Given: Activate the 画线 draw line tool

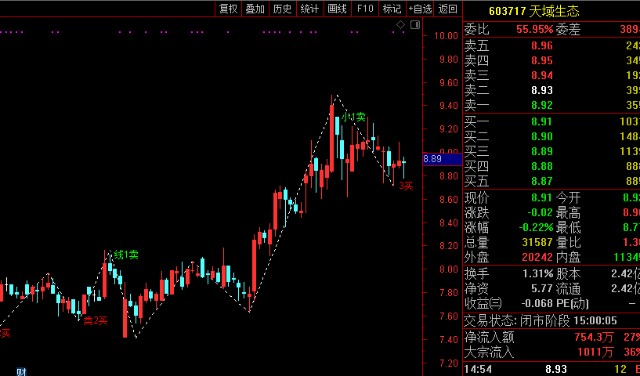Looking at the screenshot, I should point(337,9).
